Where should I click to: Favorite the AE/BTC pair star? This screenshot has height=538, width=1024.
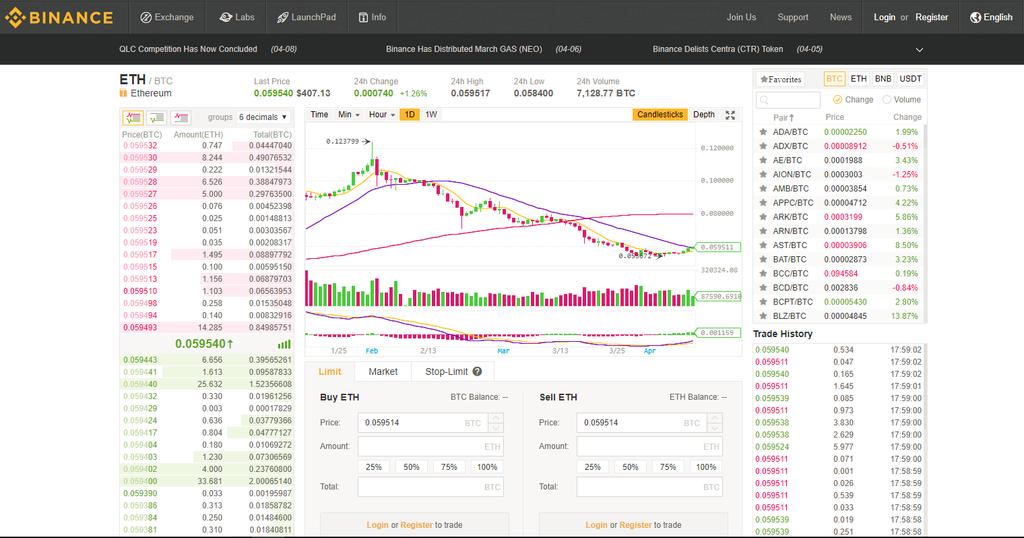click(x=763, y=160)
